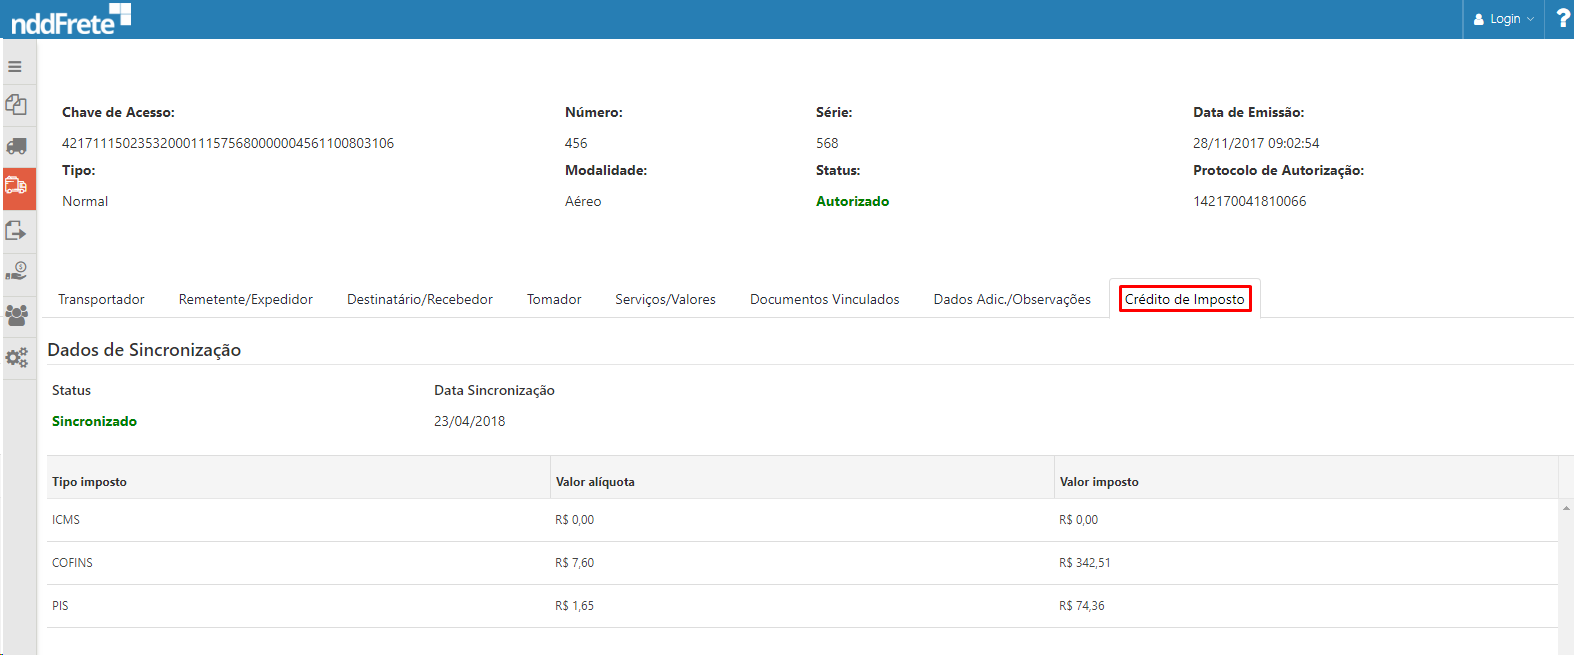Select the Crédito de Imposto tab

[x=1184, y=299]
